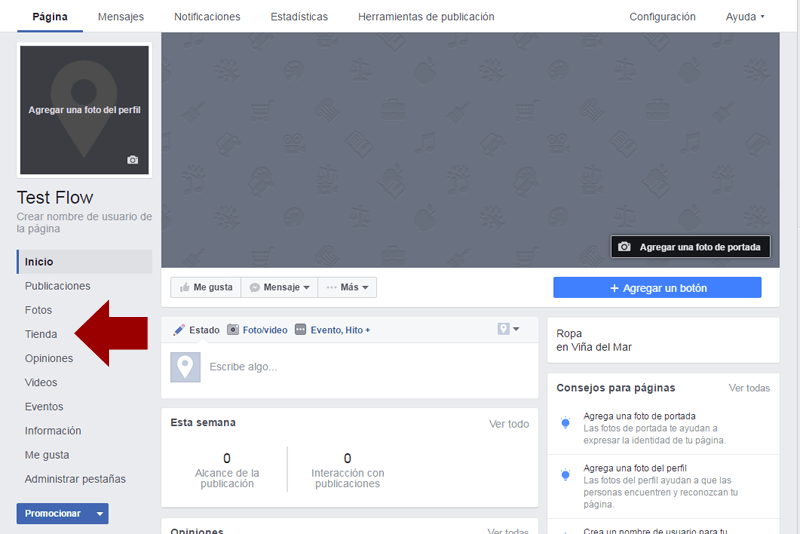The width and height of the screenshot is (800, 534).
Task: Click camera icon in cover photo button
Action: coord(624,247)
